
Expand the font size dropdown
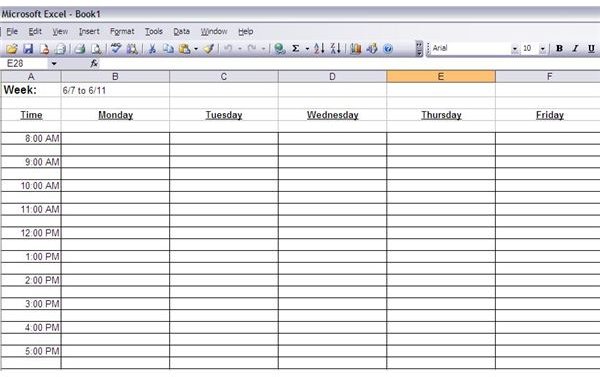click(542, 49)
